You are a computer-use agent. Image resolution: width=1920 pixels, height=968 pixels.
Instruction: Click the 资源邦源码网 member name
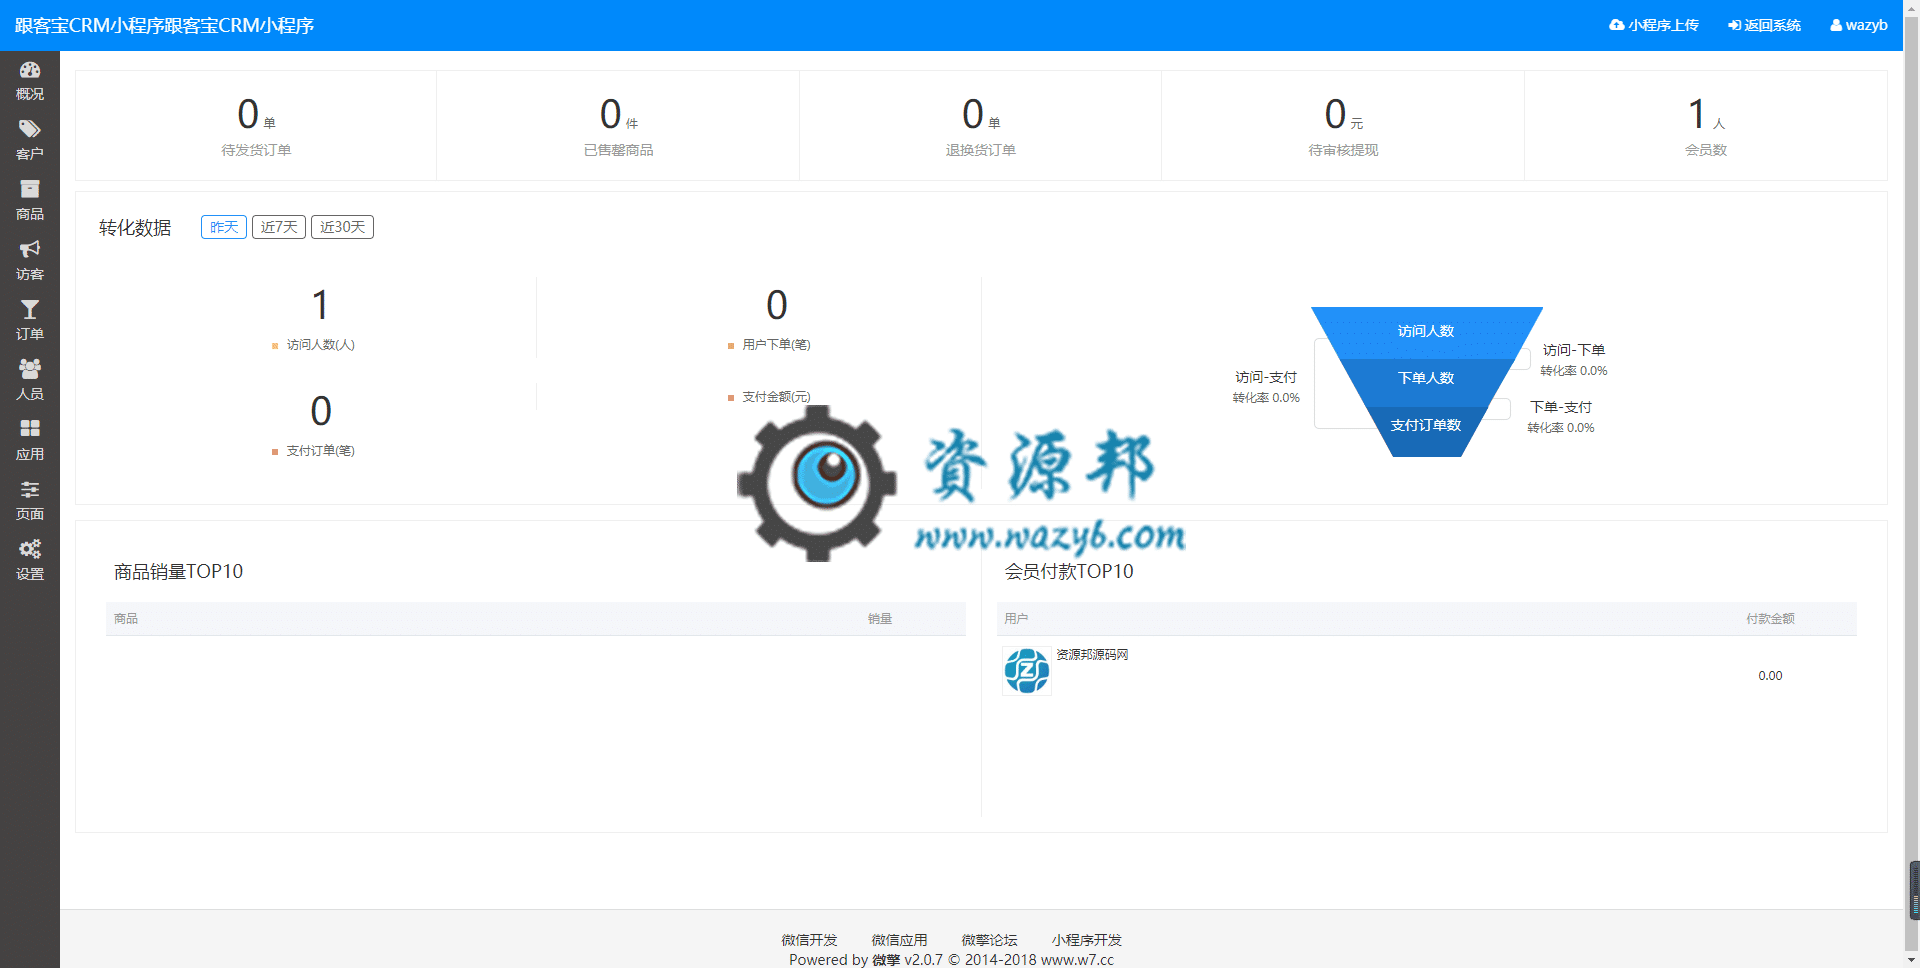pyautogui.click(x=1092, y=655)
